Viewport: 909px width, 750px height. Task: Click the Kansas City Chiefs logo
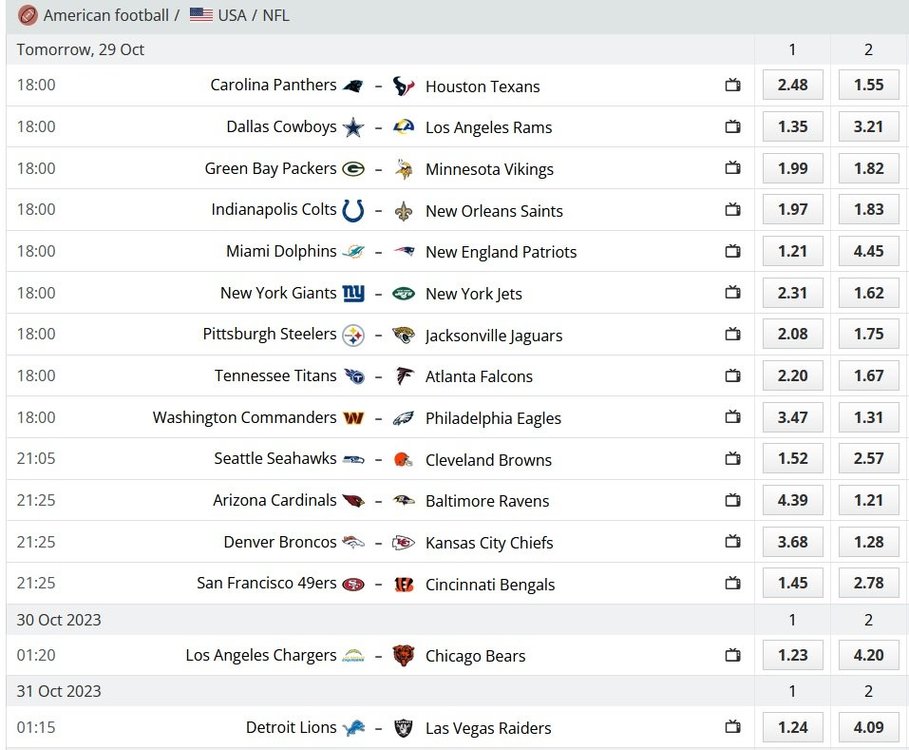[x=403, y=543]
